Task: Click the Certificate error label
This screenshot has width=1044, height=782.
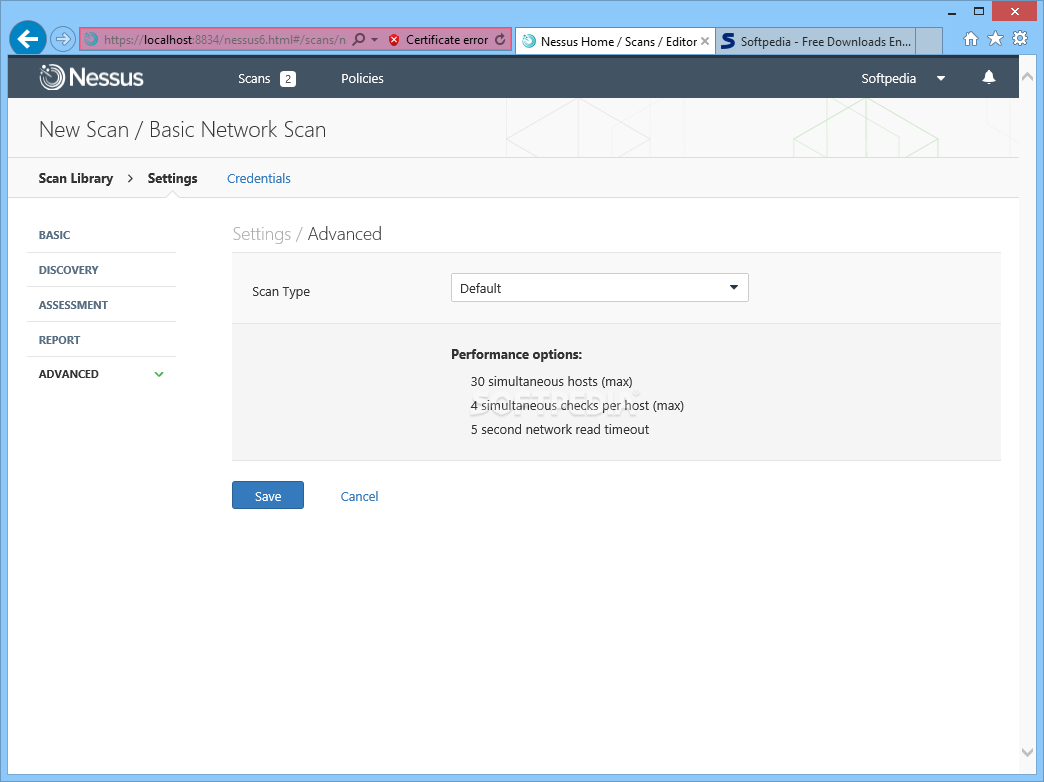Action: [x=447, y=40]
